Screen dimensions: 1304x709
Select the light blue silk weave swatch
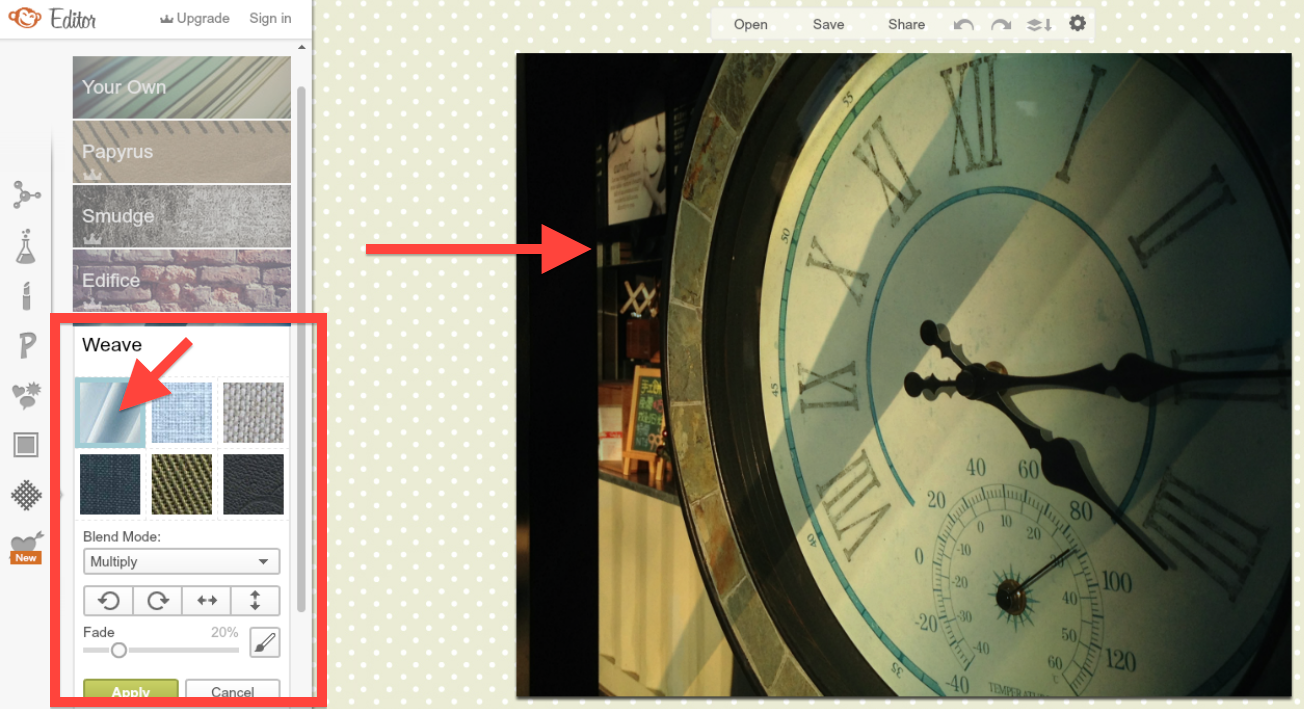pyautogui.click(x=110, y=412)
